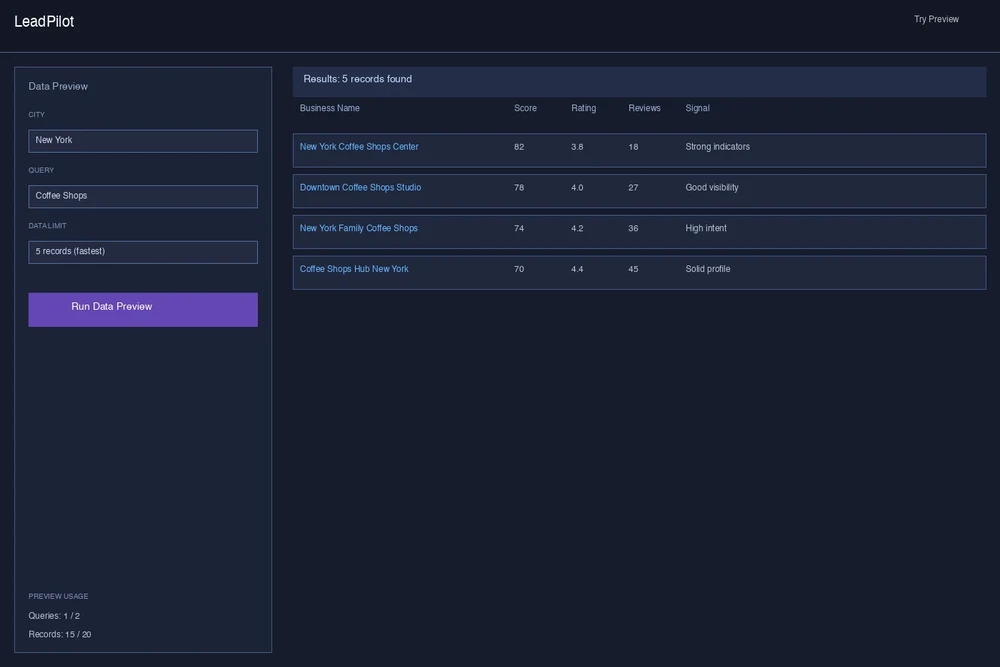Click the Business Name column header

point(330,108)
